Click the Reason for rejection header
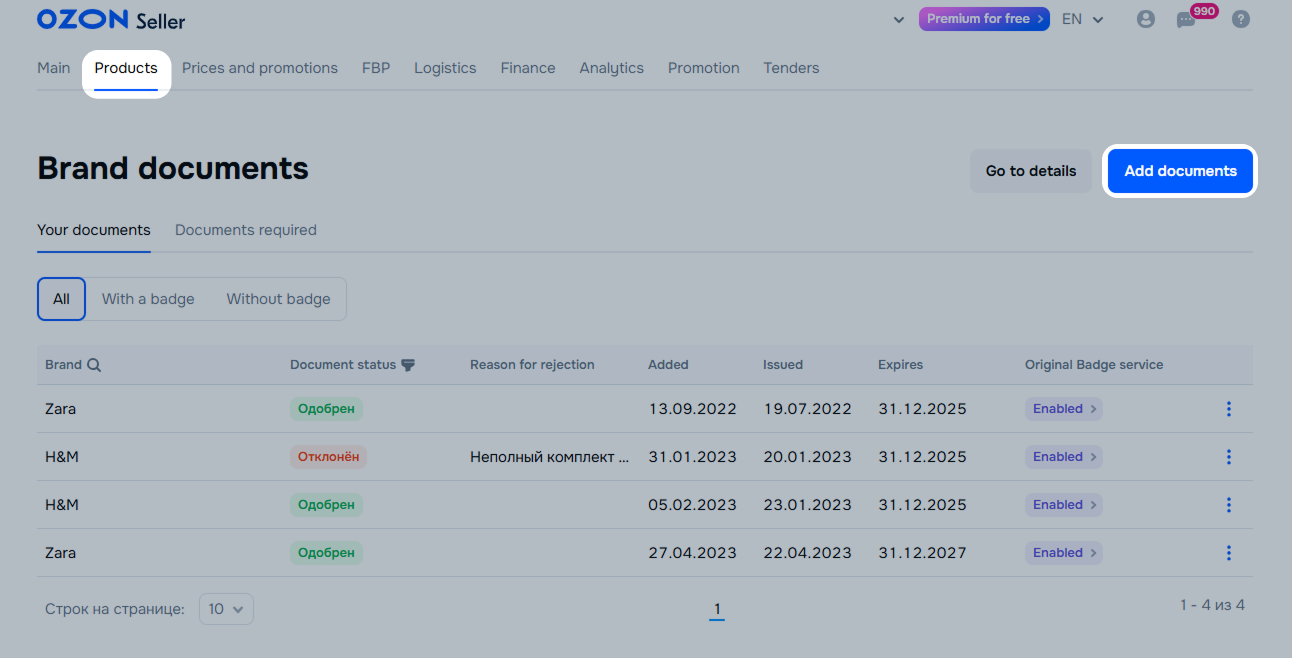The image size is (1292, 658). pyautogui.click(x=532, y=365)
